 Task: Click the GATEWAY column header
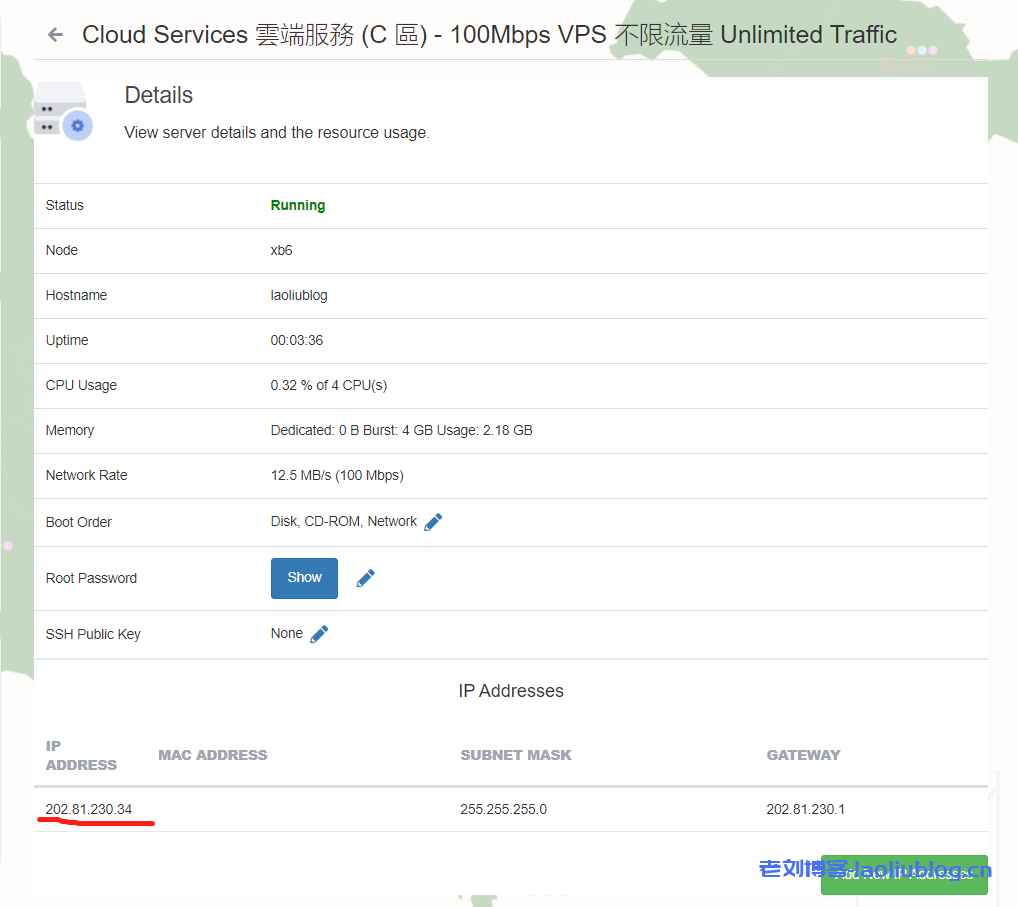[x=803, y=755]
